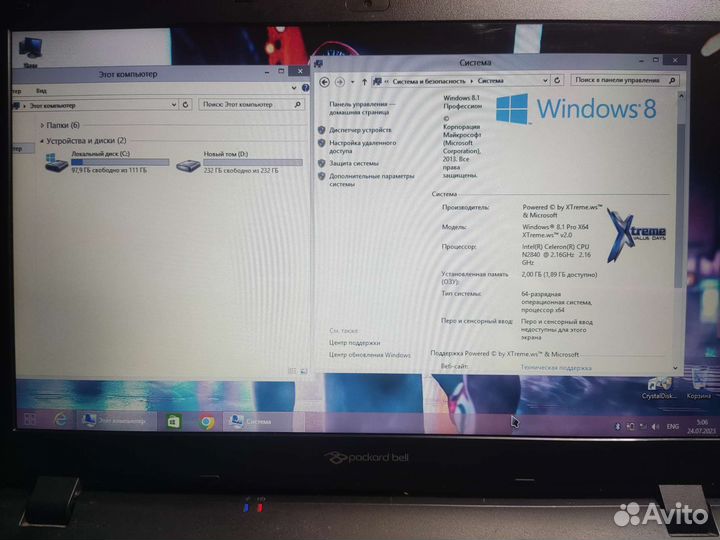Expand address dropdown in Этот компьютер window
The width and height of the screenshot is (720, 540).
174,105
